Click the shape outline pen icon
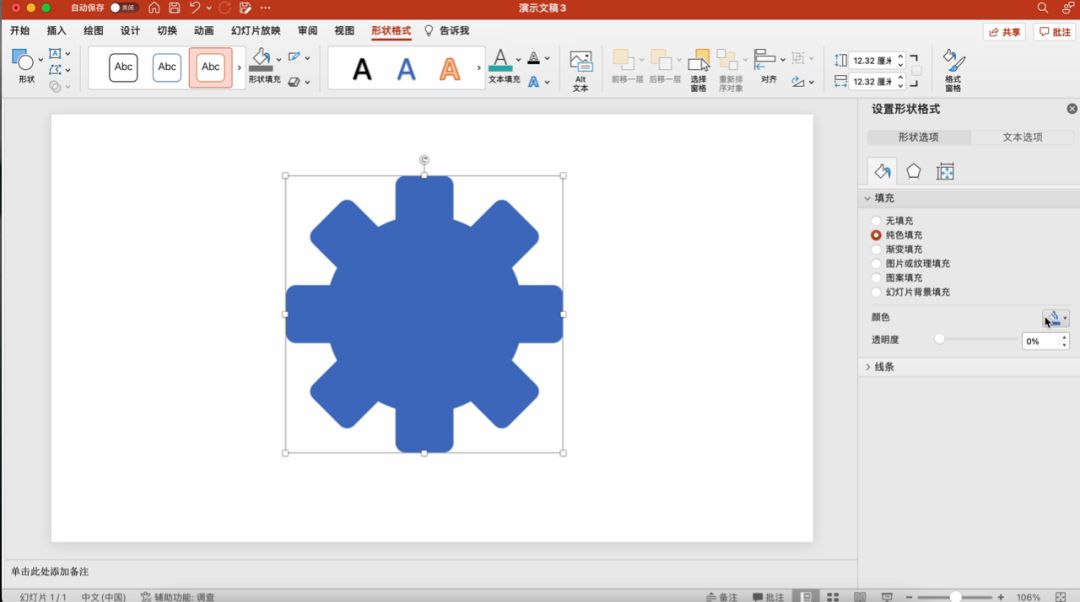 point(295,58)
